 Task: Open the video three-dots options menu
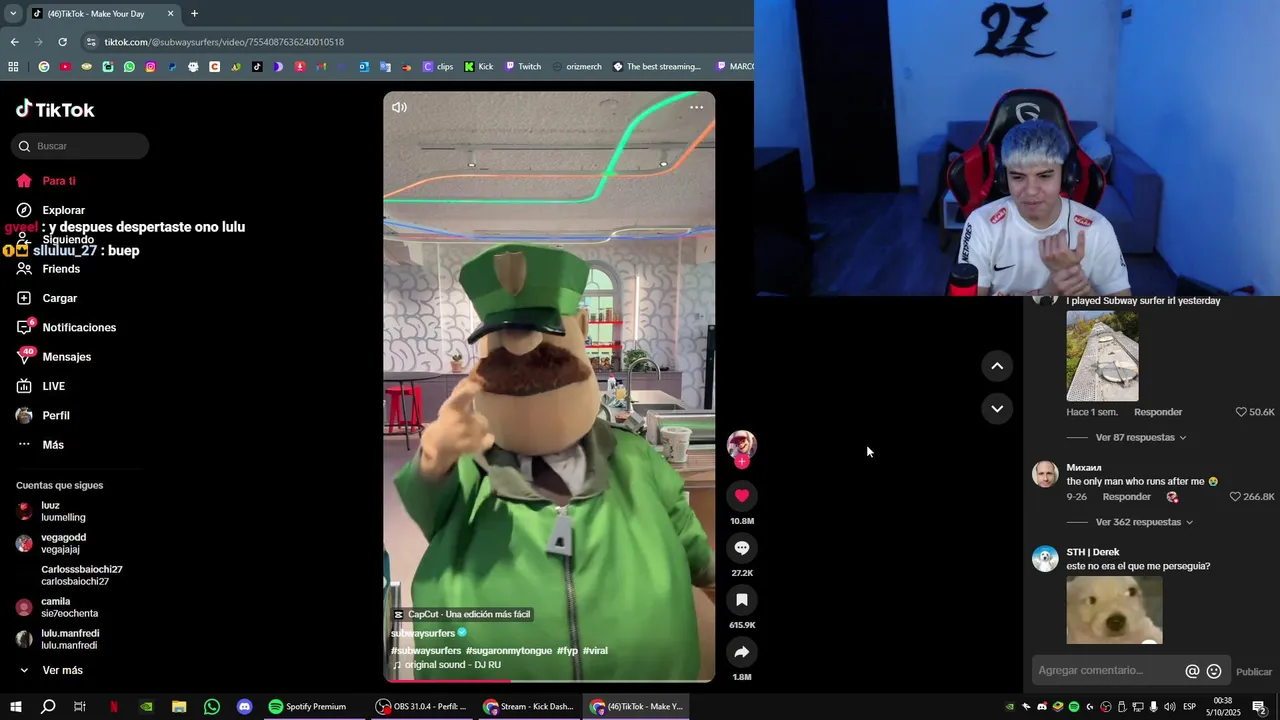[696, 107]
